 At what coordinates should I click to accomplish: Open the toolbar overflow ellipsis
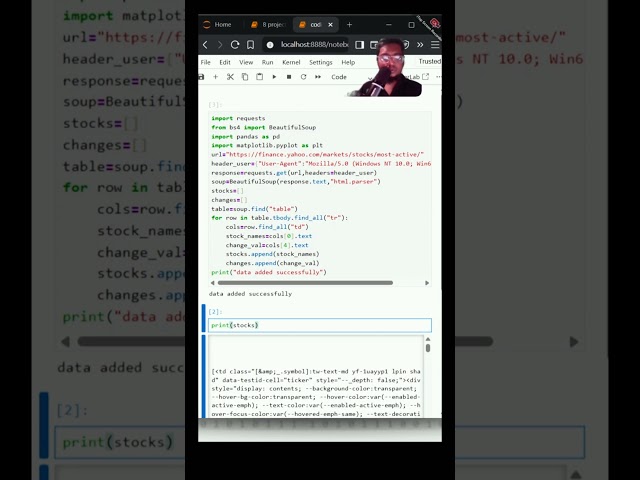438,77
